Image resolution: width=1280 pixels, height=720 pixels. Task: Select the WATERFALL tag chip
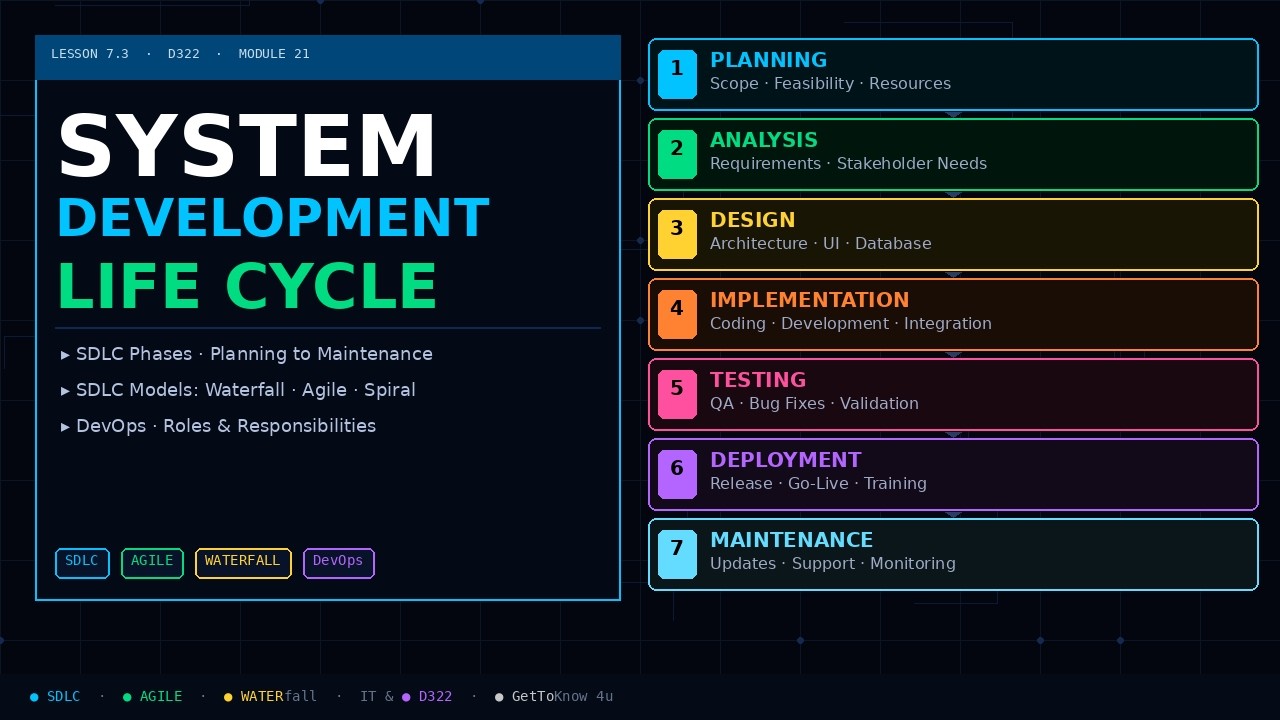[243, 563]
